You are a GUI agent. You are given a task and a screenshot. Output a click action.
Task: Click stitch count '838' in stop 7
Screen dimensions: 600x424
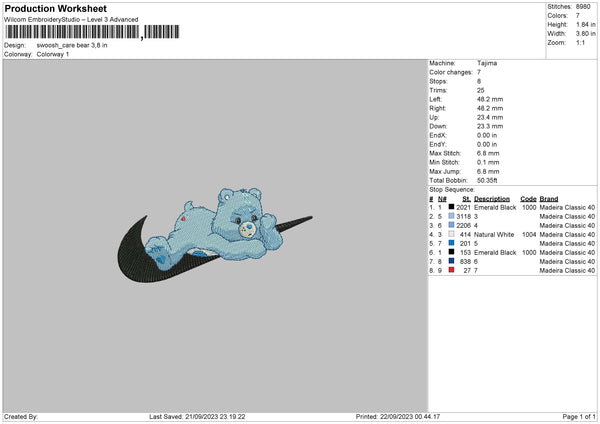[x=465, y=261]
